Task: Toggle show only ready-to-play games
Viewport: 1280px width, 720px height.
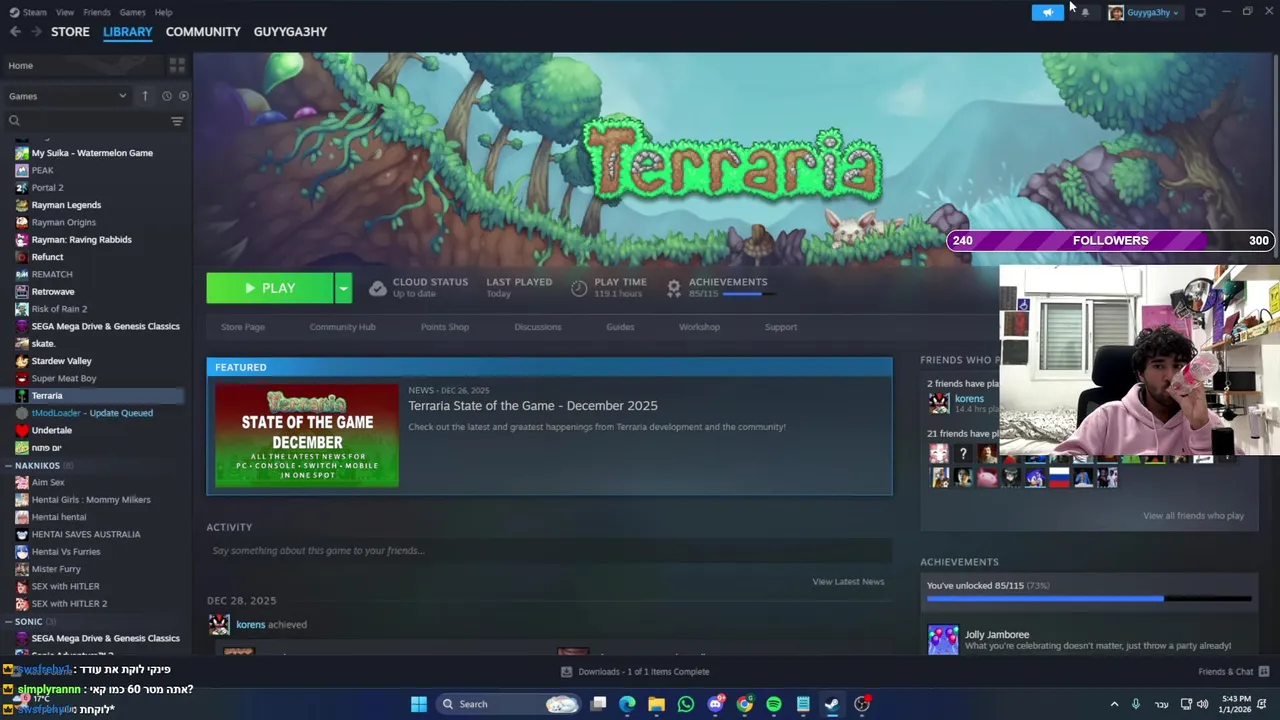Action: [x=183, y=96]
